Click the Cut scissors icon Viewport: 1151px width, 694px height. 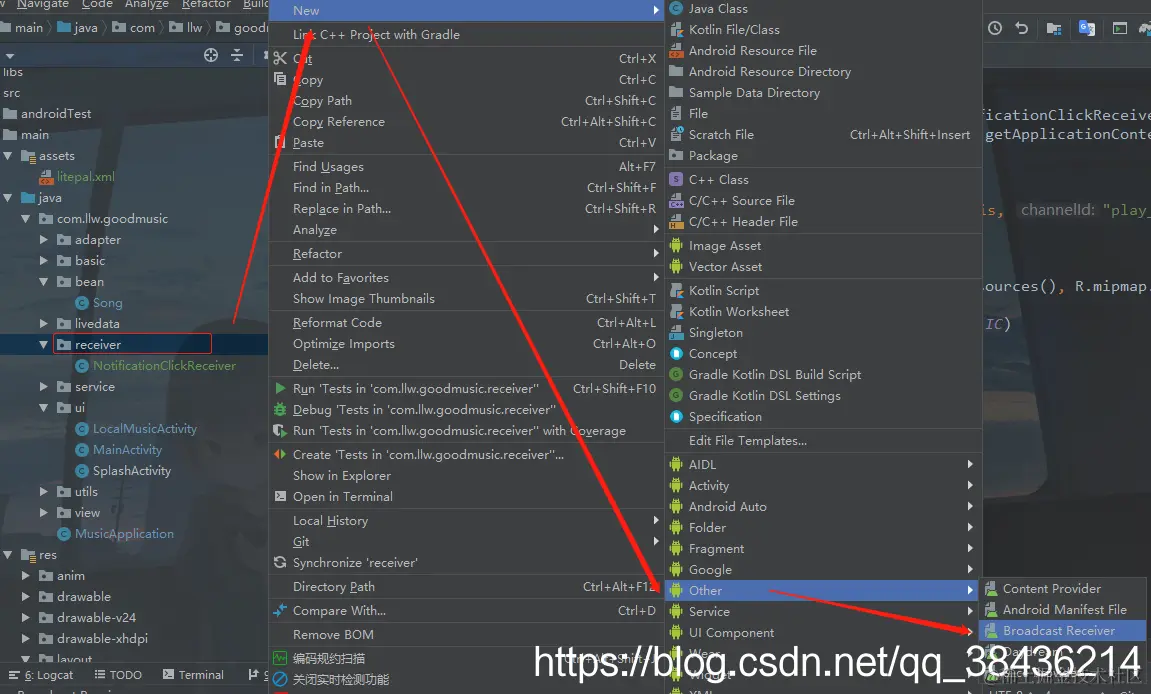click(280, 58)
